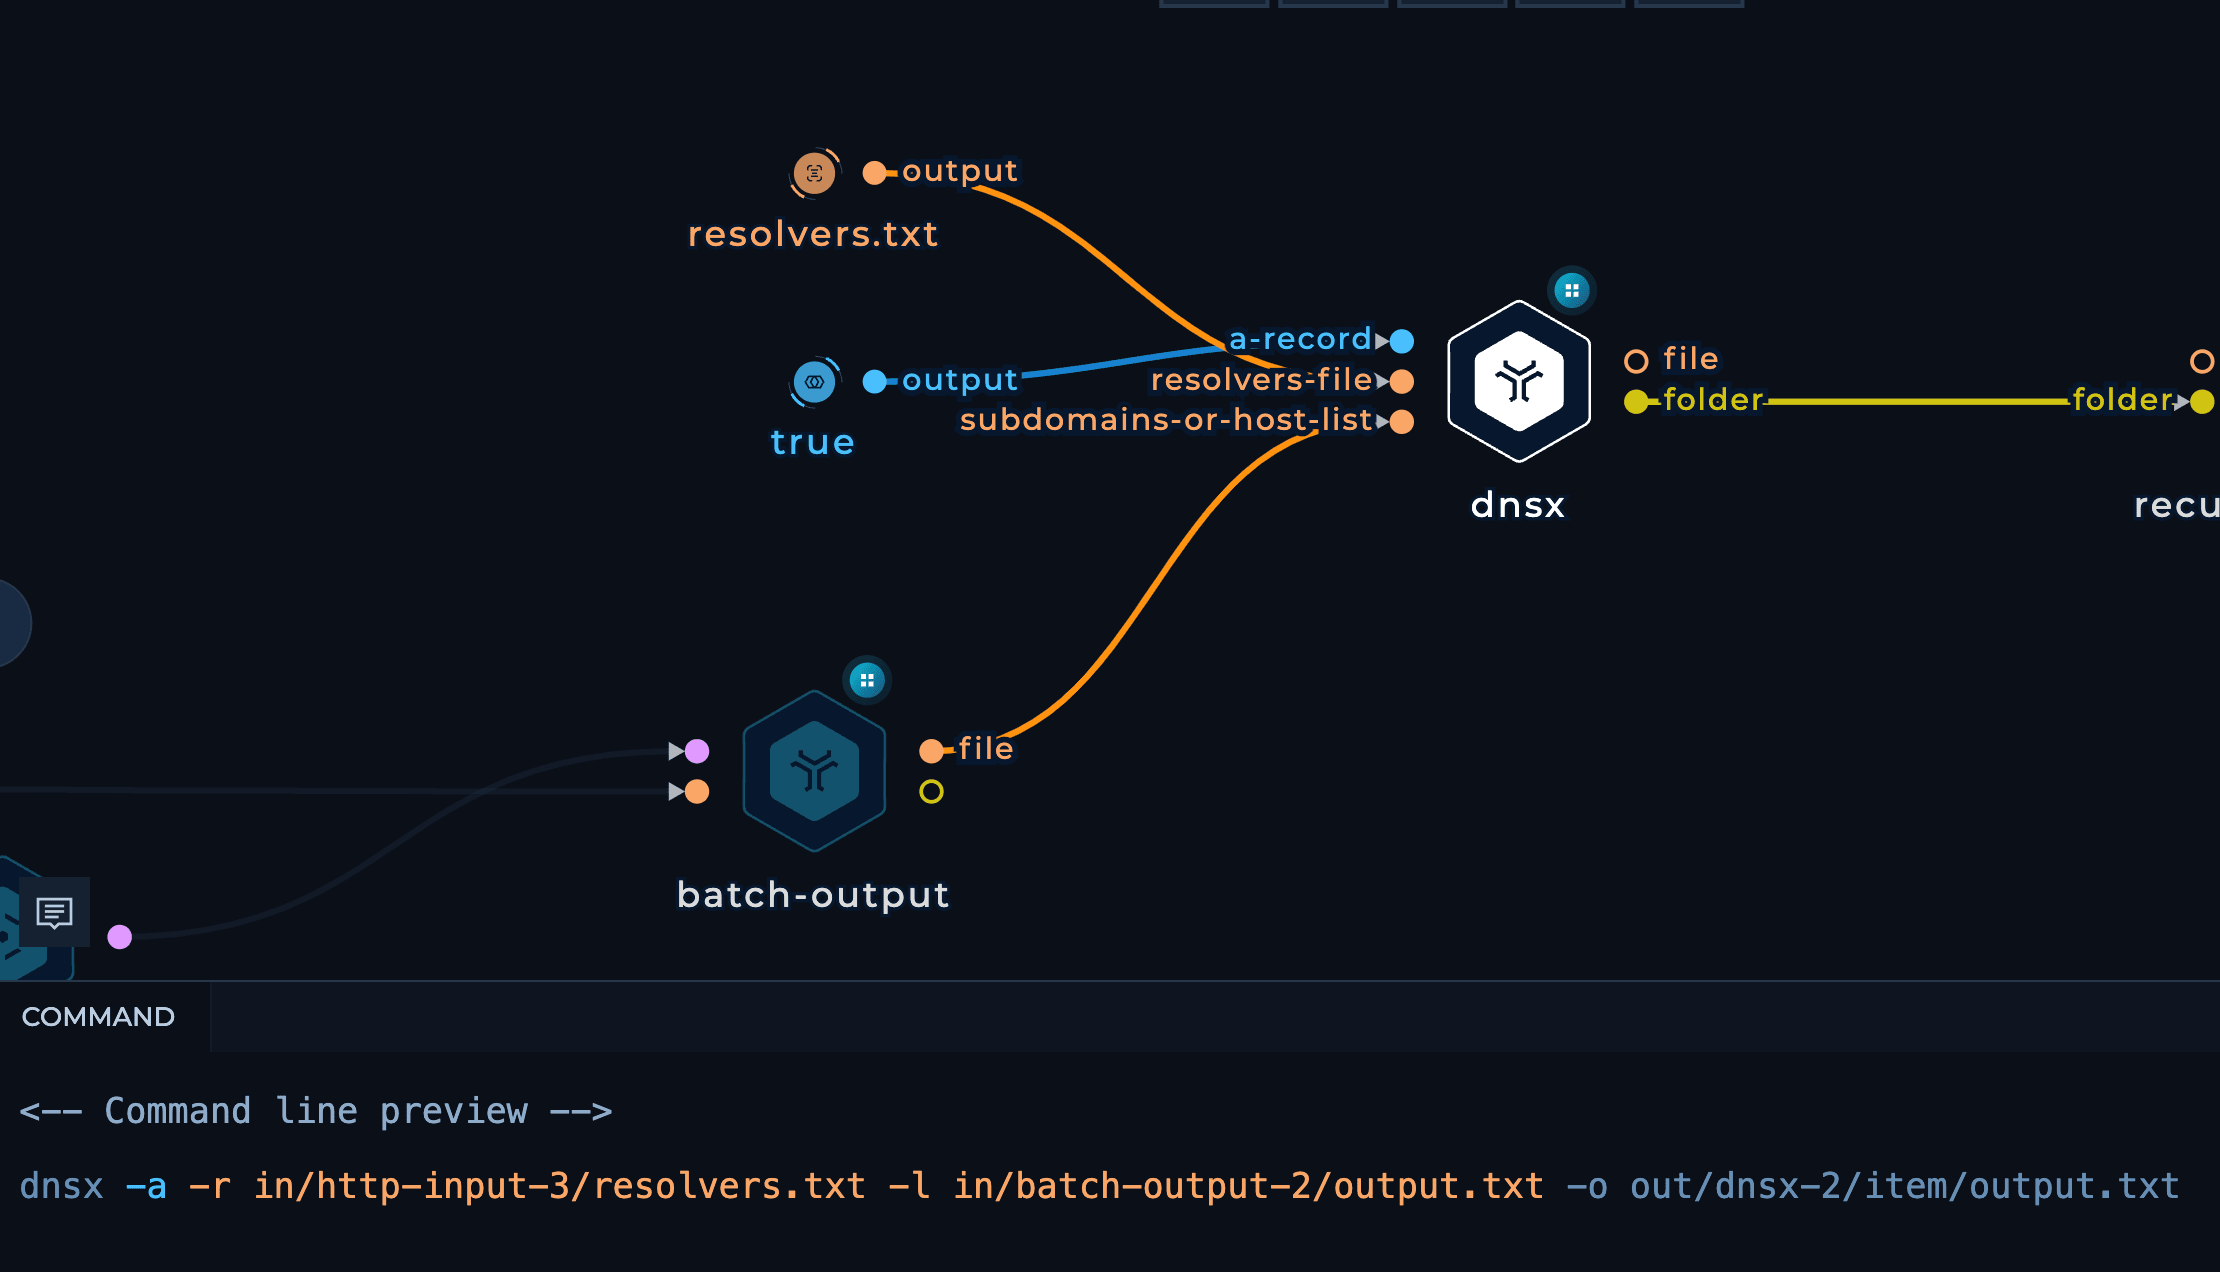This screenshot has height=1272, width=2220.
Task: Open the comment icon in the corner
Action: (55, 912)
